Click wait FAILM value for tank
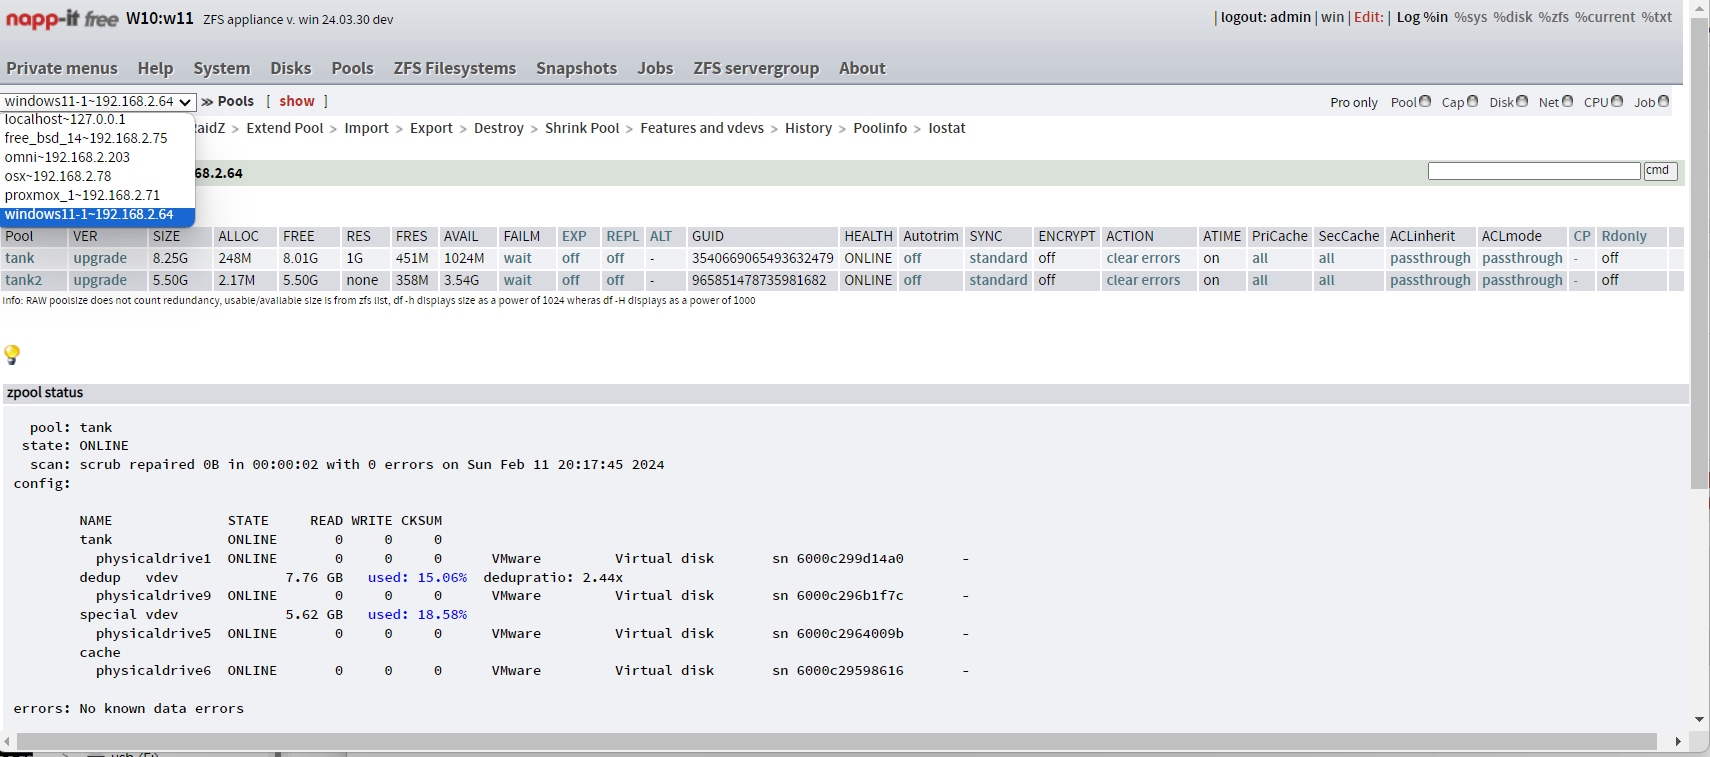 click(x=517, y=258)
